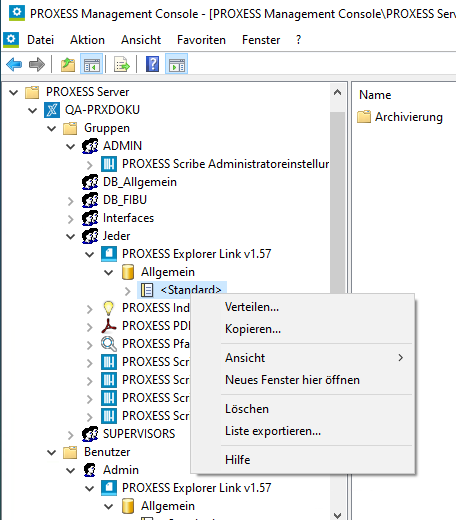Click the MMC system icon beside Datei

click(11, 40)
